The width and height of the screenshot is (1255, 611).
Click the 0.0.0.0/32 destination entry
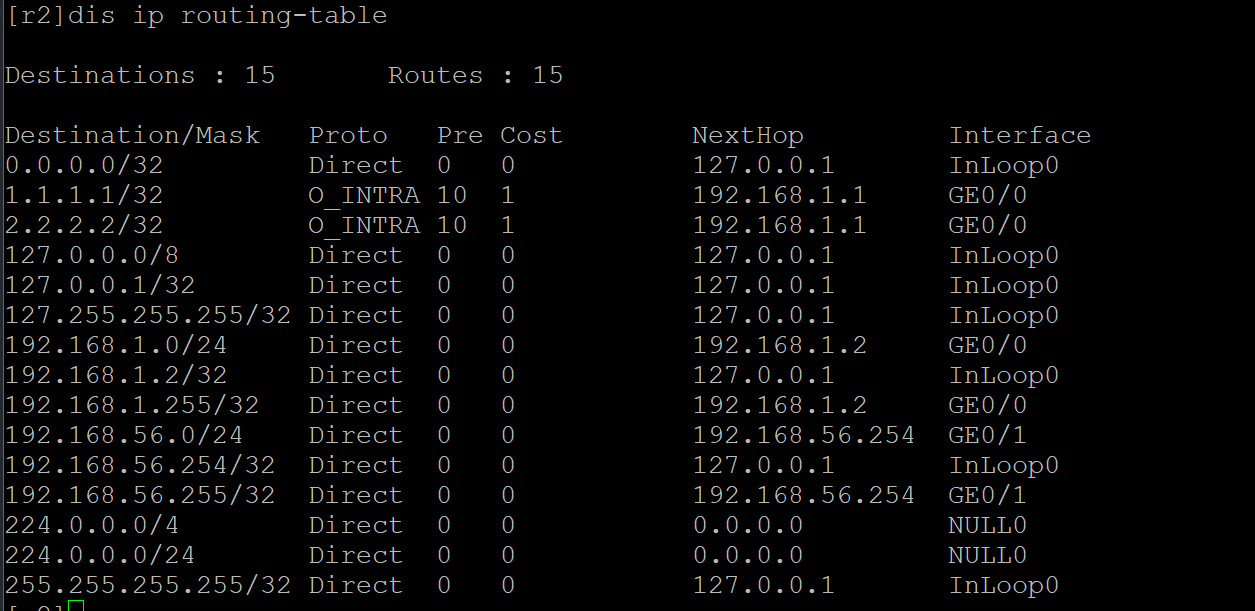point(84,166)
